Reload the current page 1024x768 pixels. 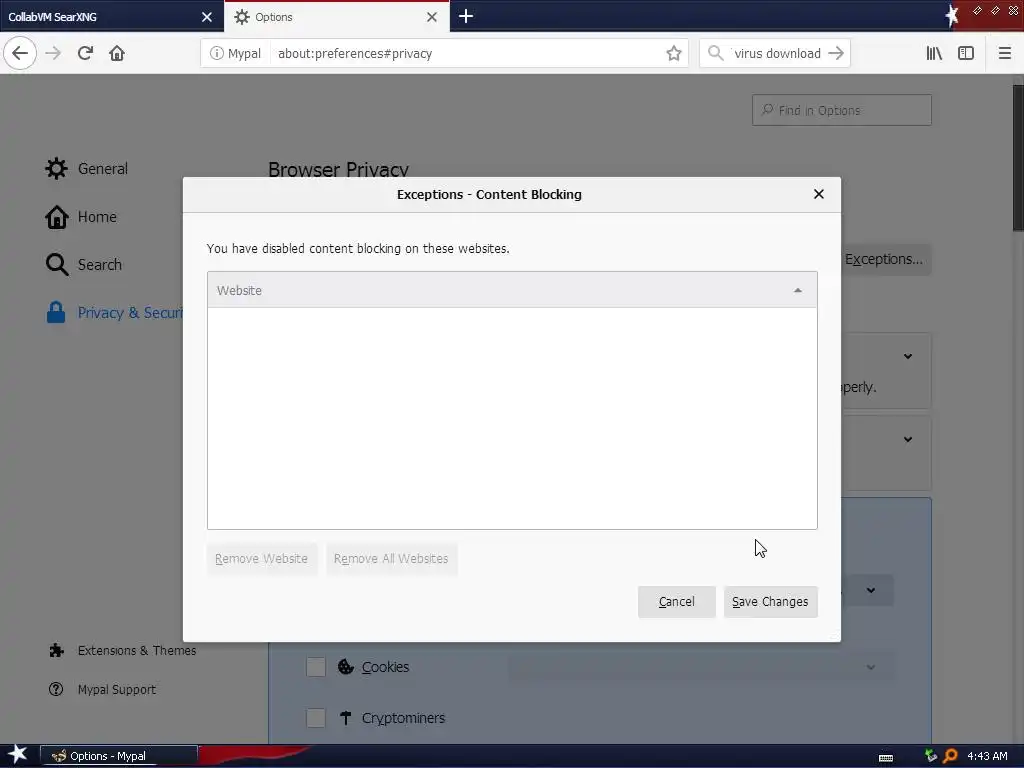pyautogui.click(x=85, y=53)
